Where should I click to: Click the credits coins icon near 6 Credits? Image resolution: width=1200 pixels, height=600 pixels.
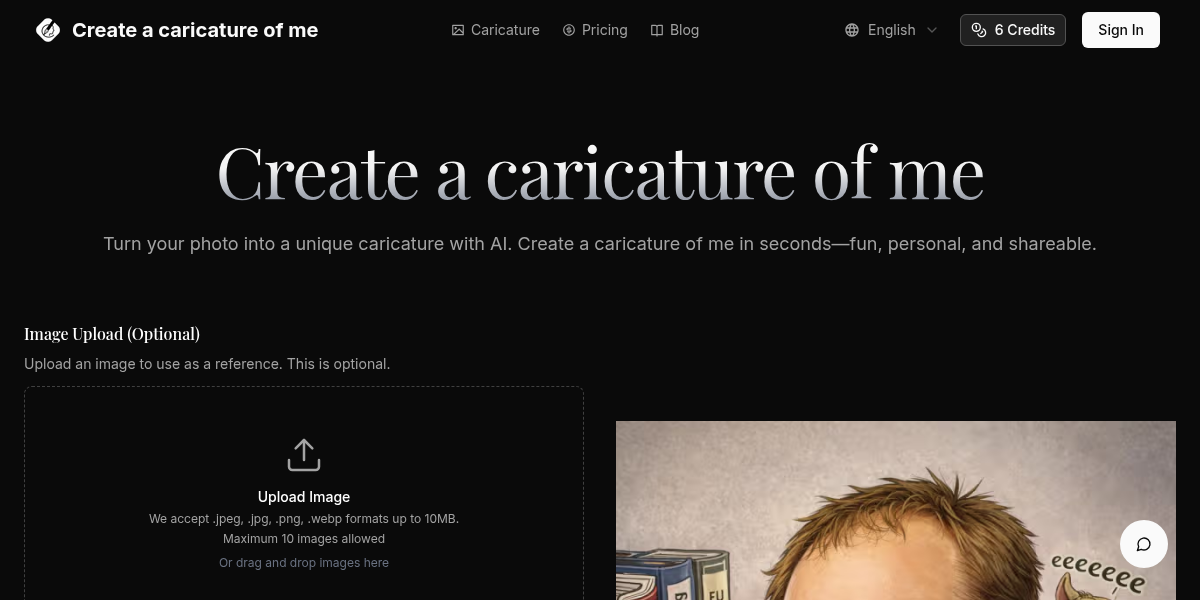(979, 30)
